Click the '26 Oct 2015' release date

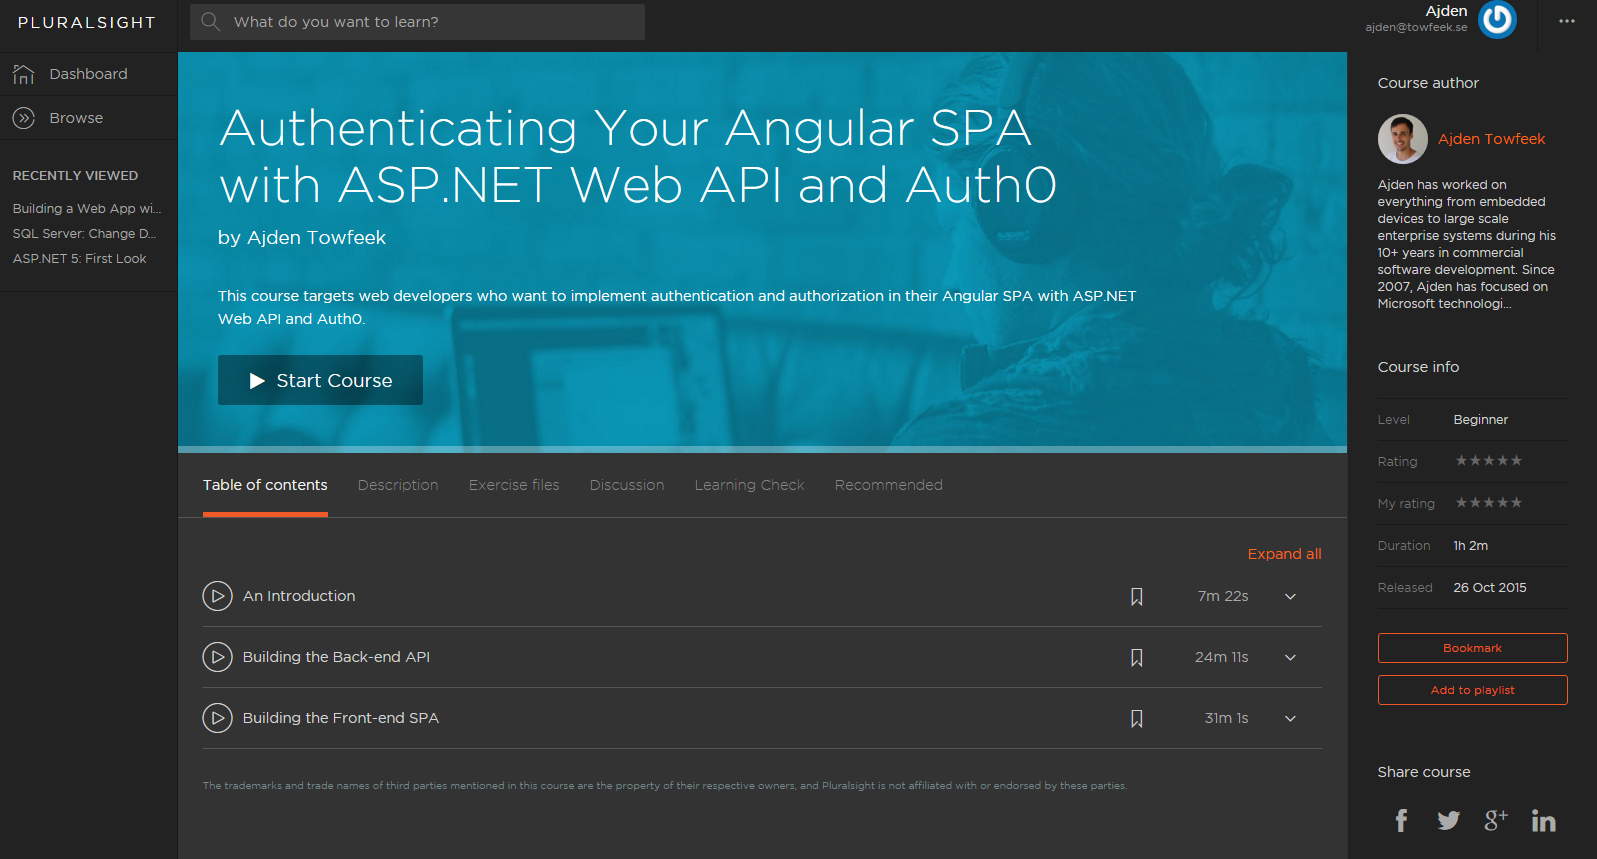pyautogui.click(x=1489, y=588)
